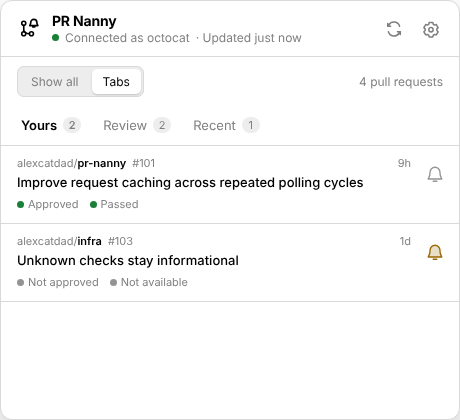The image size is (460, 420).
Task: Switch to the Recent tab
Action: 226,125
